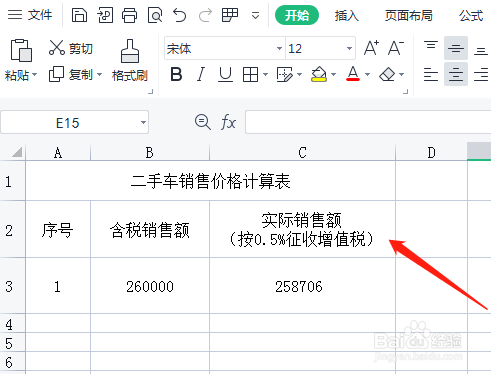The height and width of the screenshot is (374, 491).
Task: Increase font size with A+ icon
Action: click(x=371, y=48)
